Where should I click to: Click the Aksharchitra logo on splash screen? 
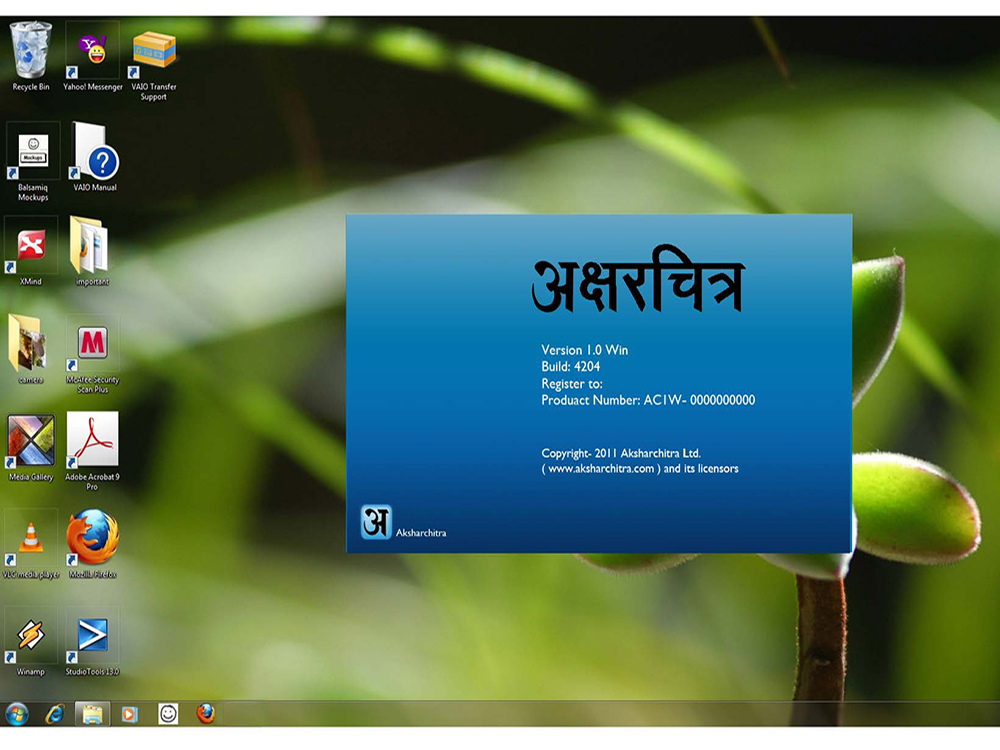(376, 522)
